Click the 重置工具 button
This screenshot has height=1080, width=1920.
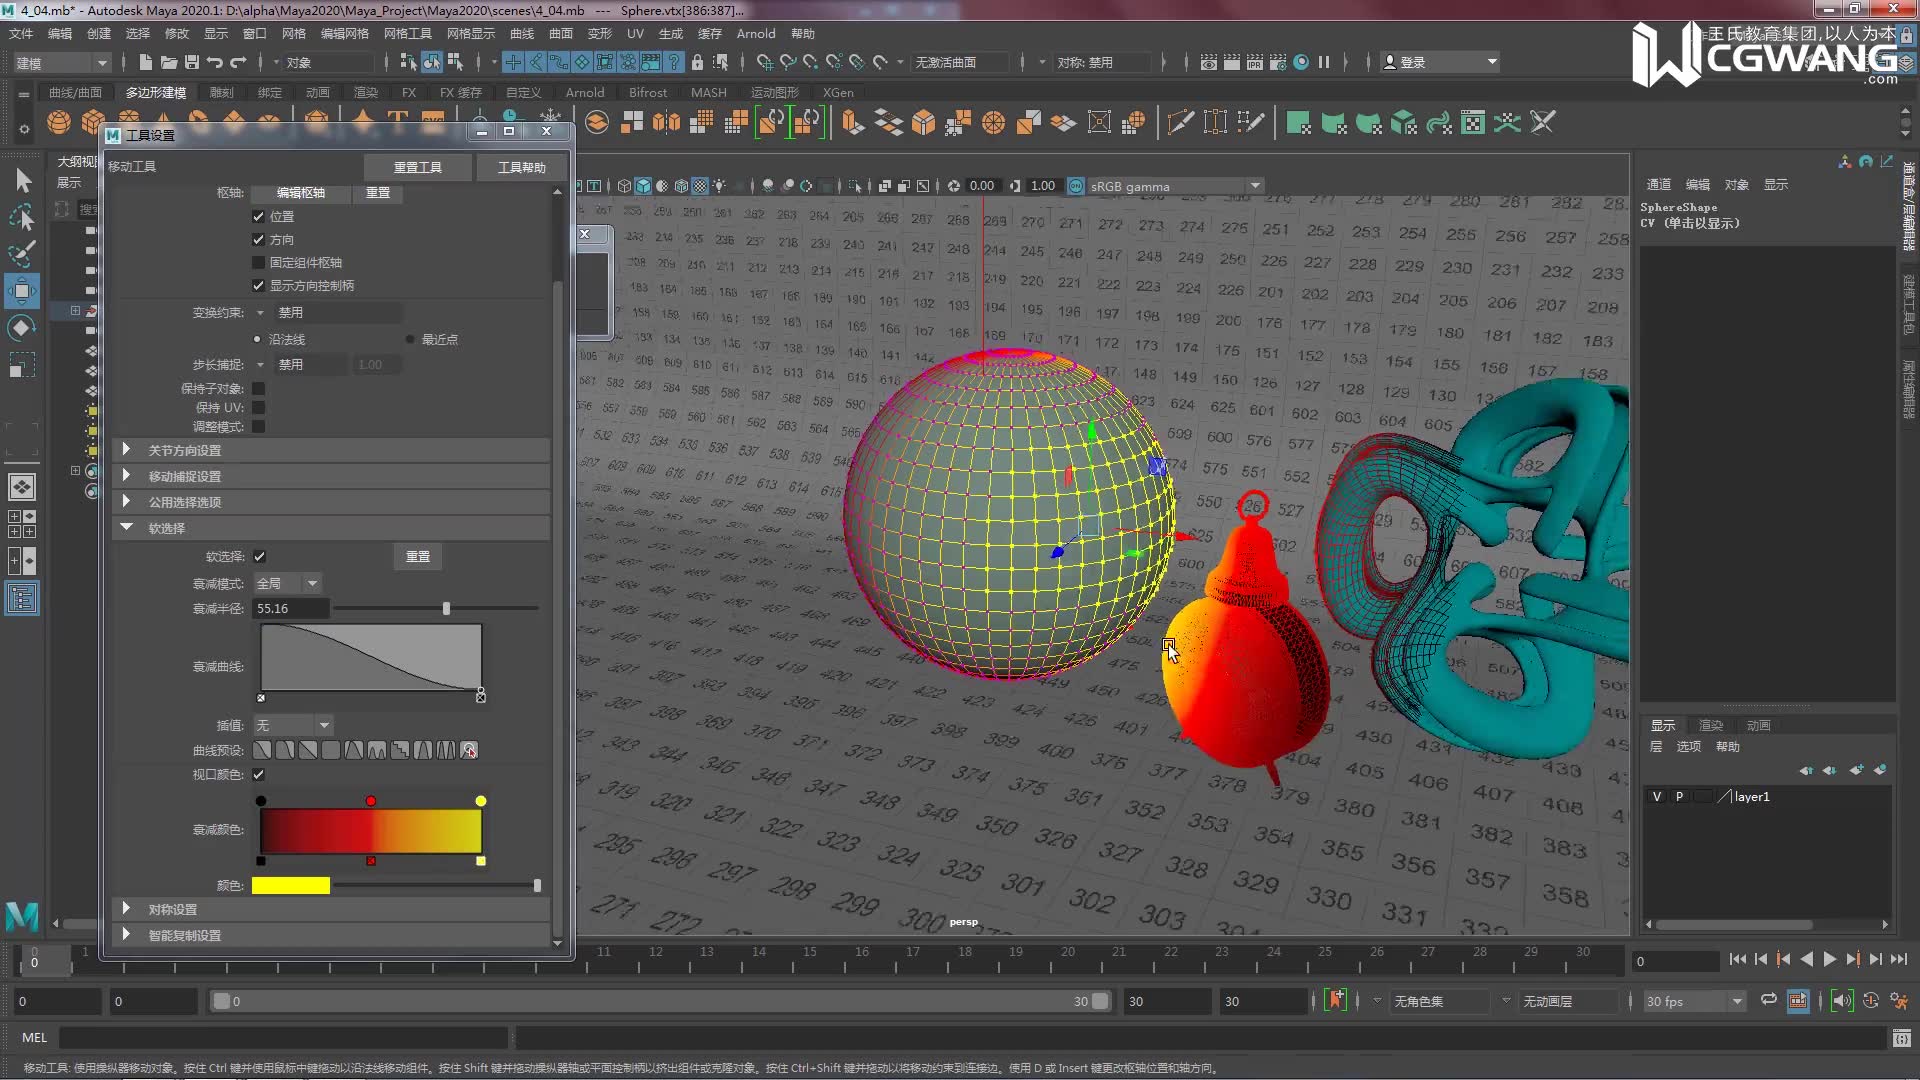[x=417, y=167]
